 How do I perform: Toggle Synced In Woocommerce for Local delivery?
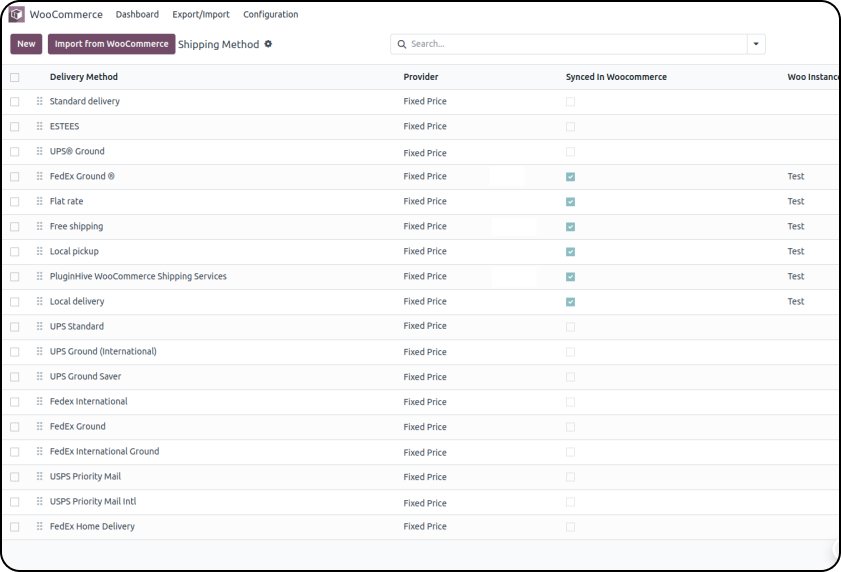570,302
